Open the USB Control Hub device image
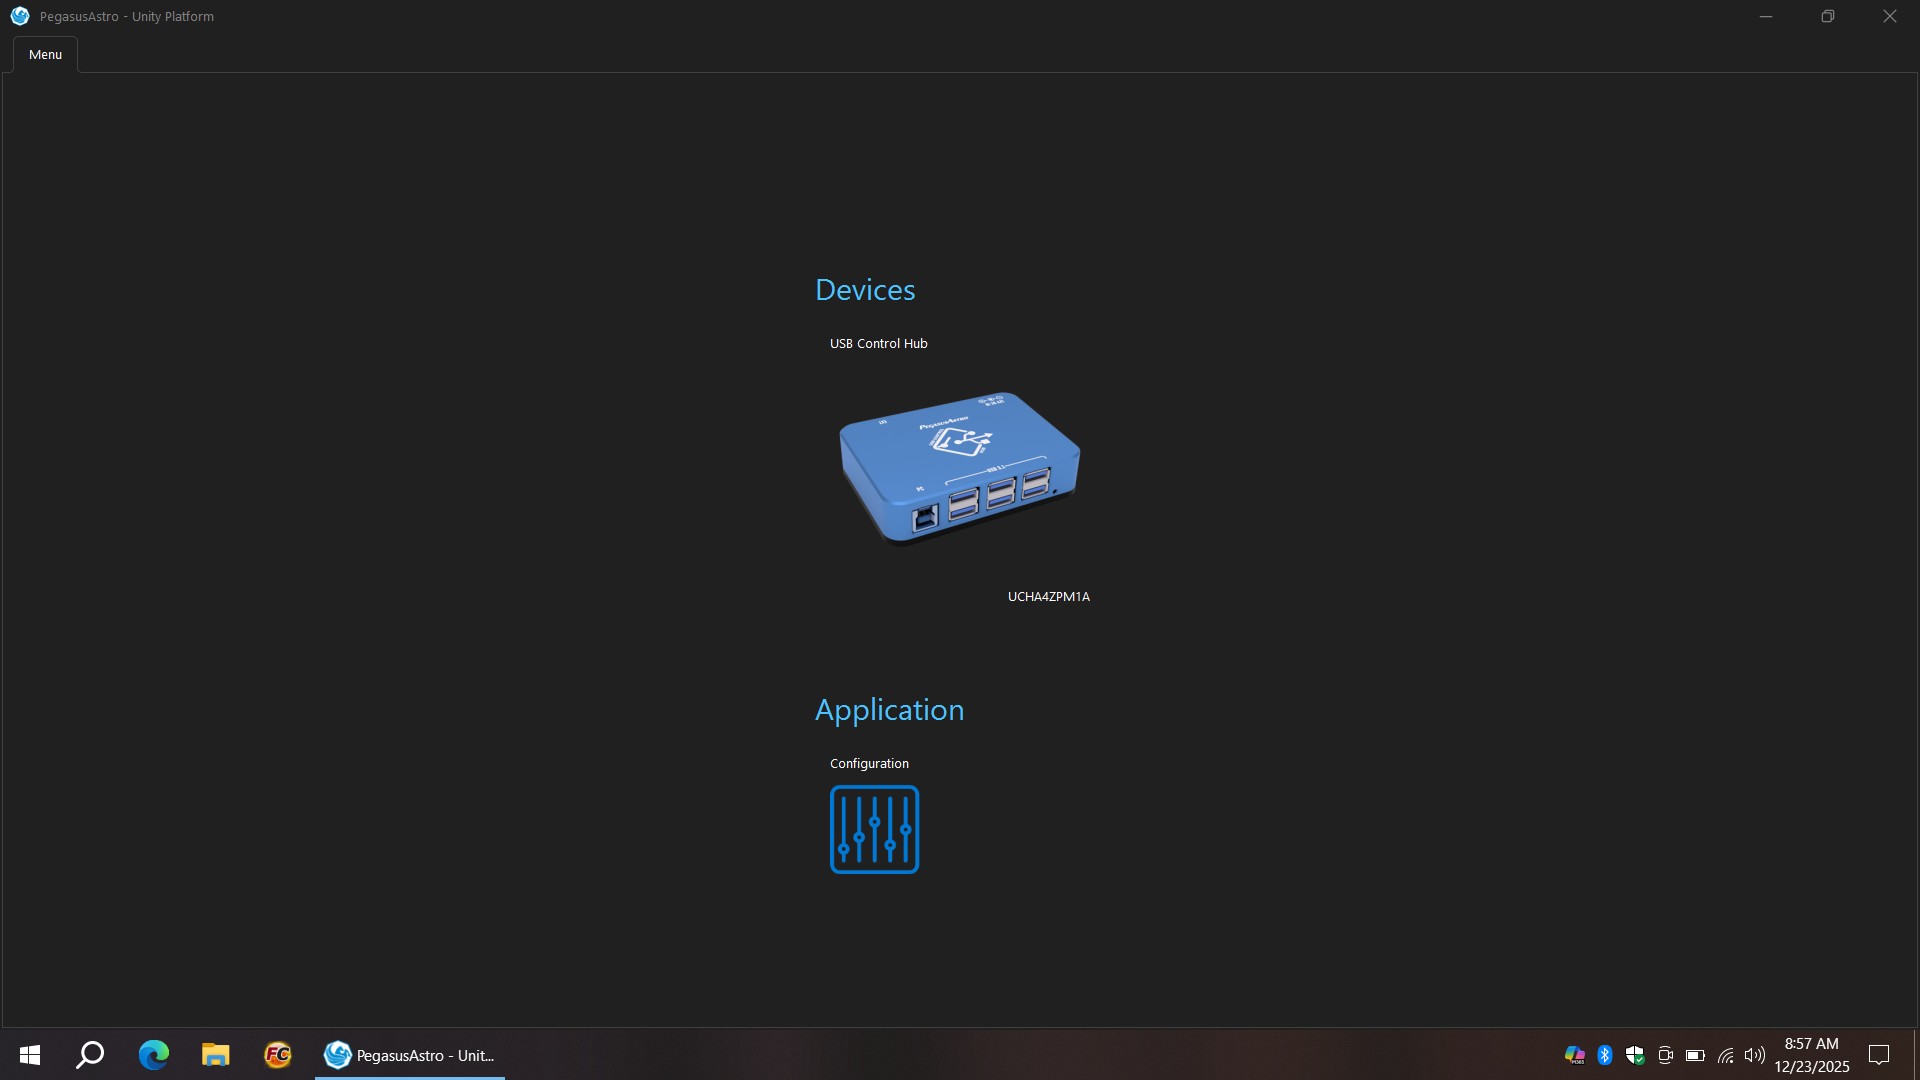 960,468
